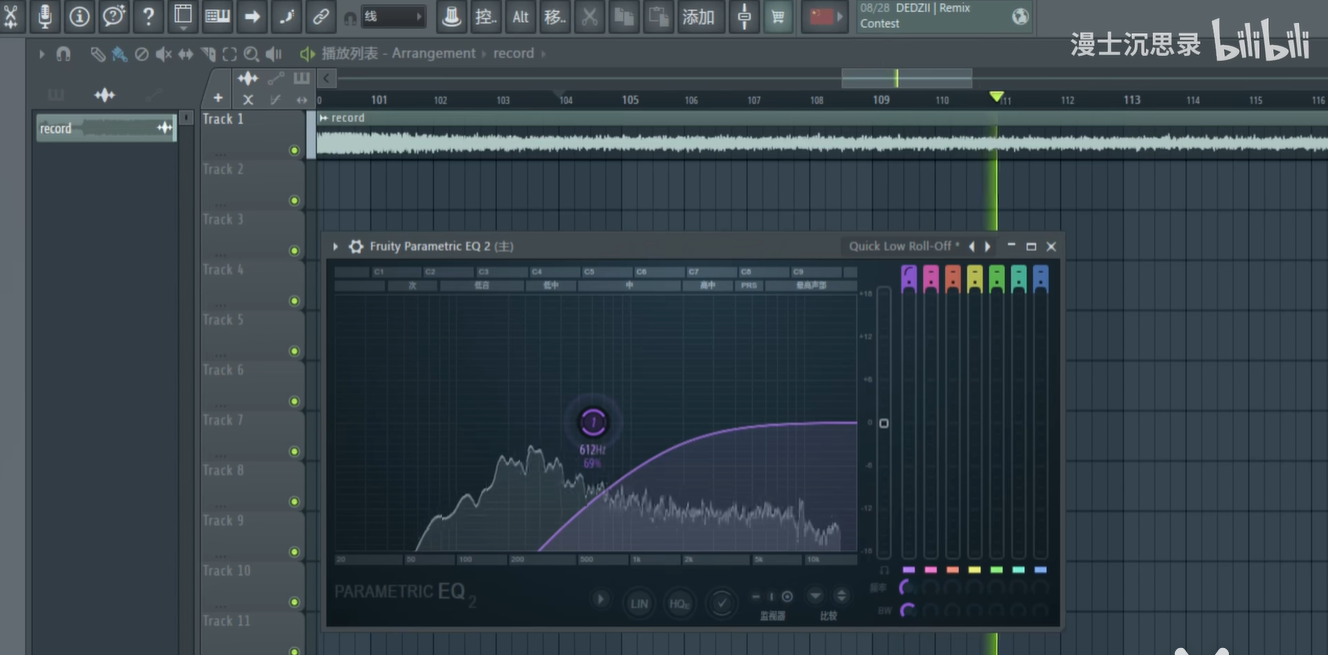1328x655 pixels.
Task: Select the paint brush tool in playlist toolbar
Action: (x=119, y=54)
